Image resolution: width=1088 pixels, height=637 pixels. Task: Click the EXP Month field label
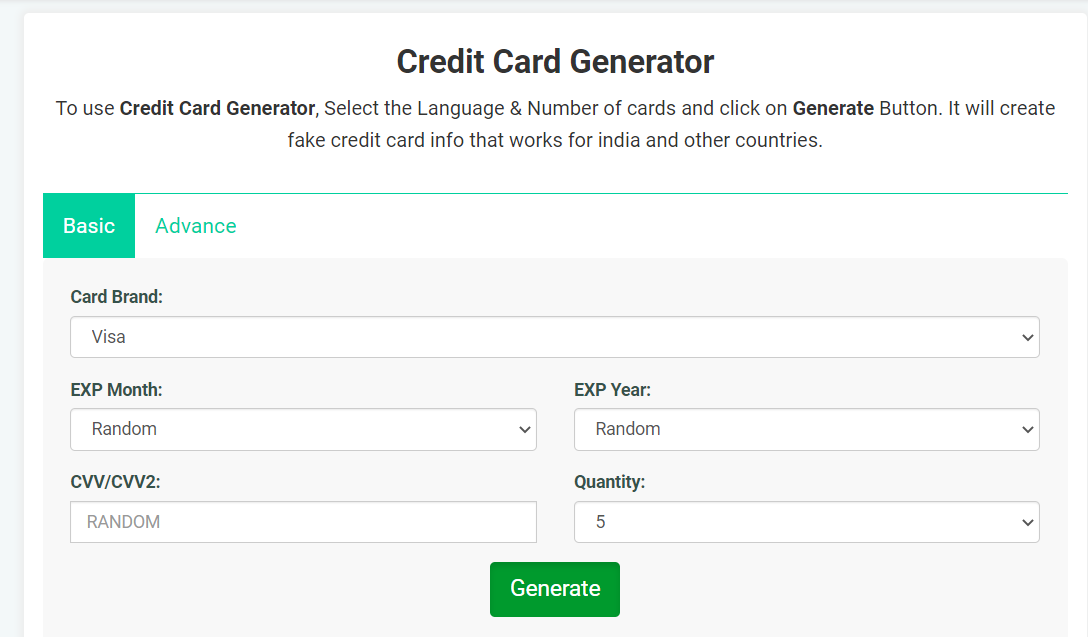click(x=117, y=390)
